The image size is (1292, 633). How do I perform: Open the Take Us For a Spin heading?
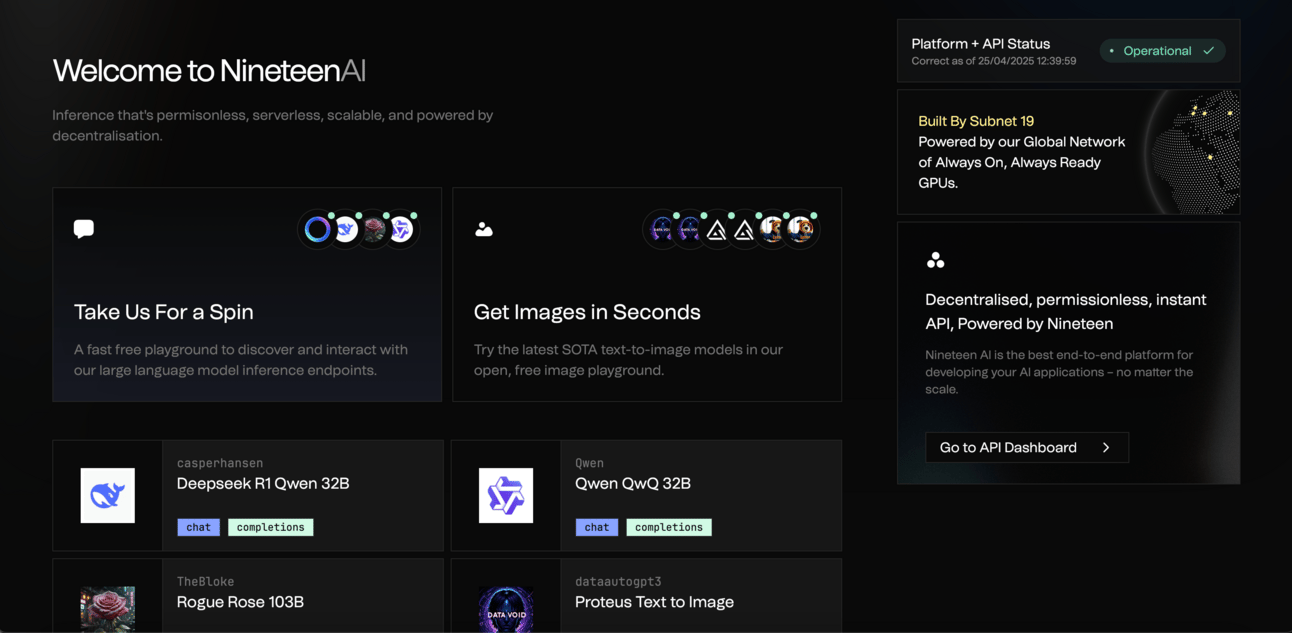(x=164, y=312)
